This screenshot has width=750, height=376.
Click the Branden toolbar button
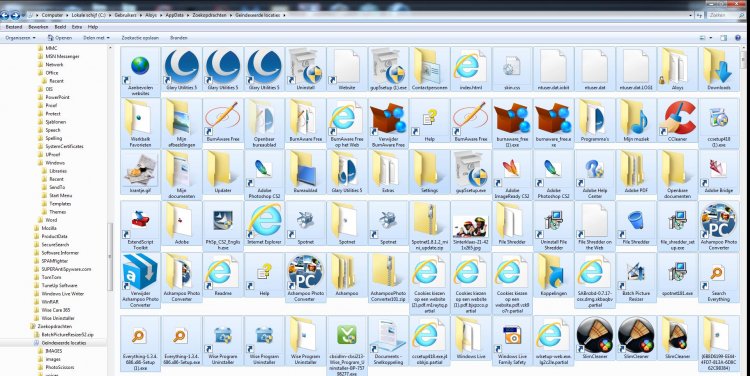click(x=178, y=37)
